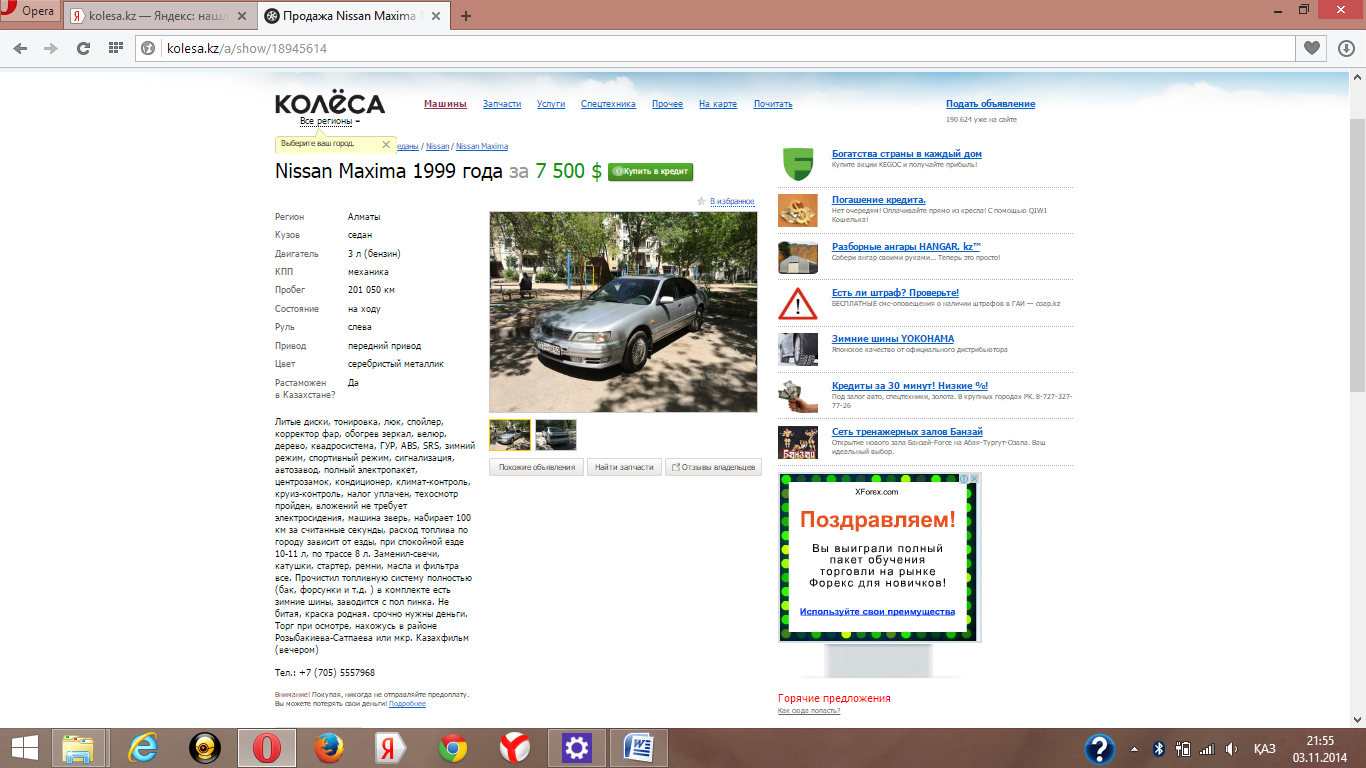Add listing to favorites via В избранное
This screenshot has height=768, width=1366.
tap(732, 201)
